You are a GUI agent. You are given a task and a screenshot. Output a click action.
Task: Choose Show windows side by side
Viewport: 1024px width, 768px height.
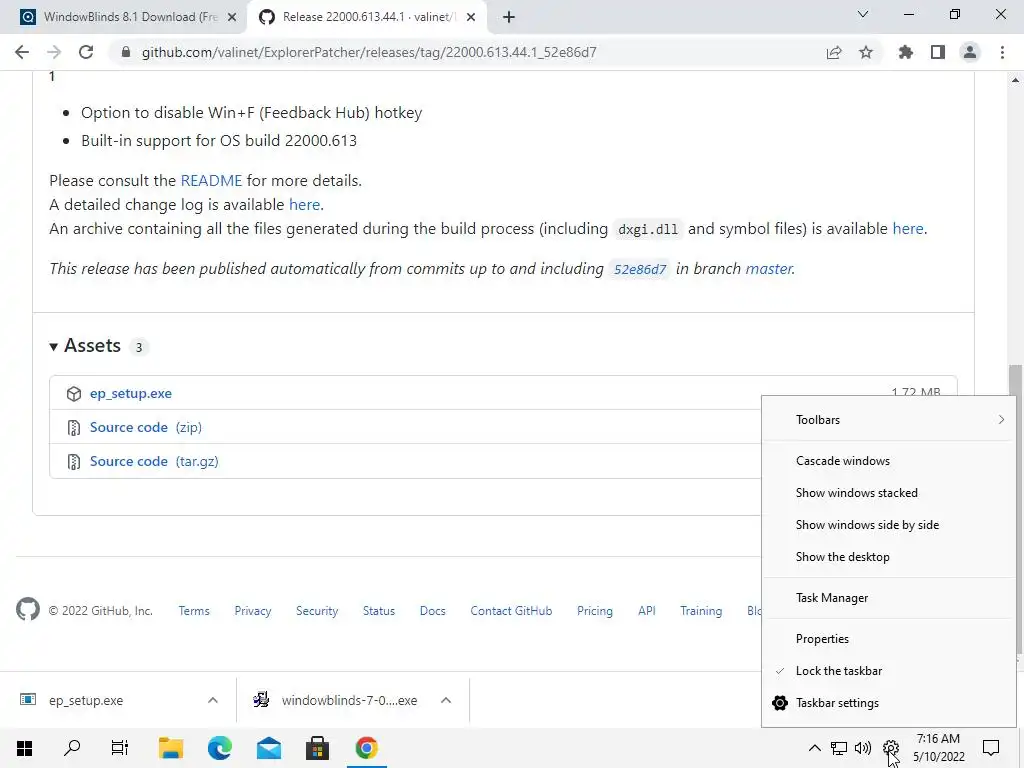click(889, 525)
